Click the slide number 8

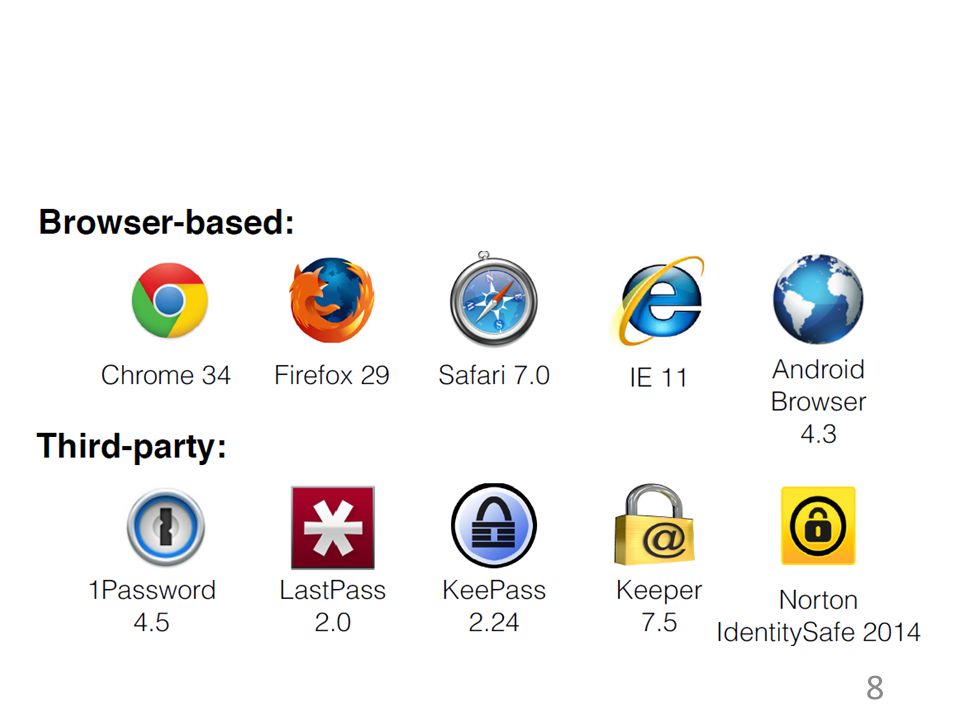click(875, 688)
